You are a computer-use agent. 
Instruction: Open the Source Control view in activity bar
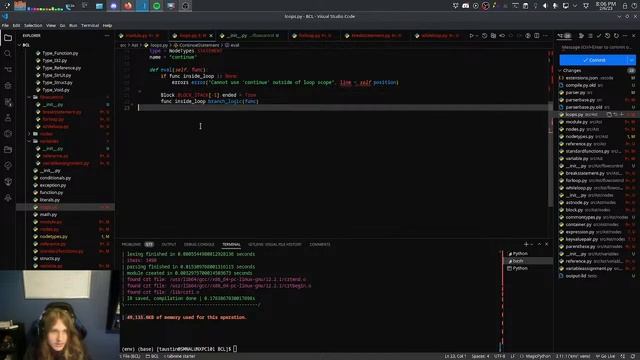point(8,69)
